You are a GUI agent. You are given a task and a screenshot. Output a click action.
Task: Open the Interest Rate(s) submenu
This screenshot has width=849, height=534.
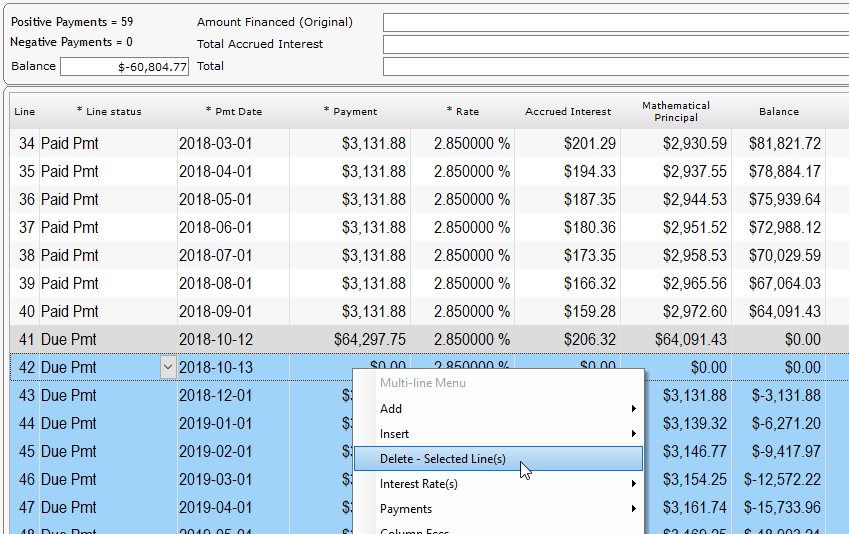tap(498, 484)
